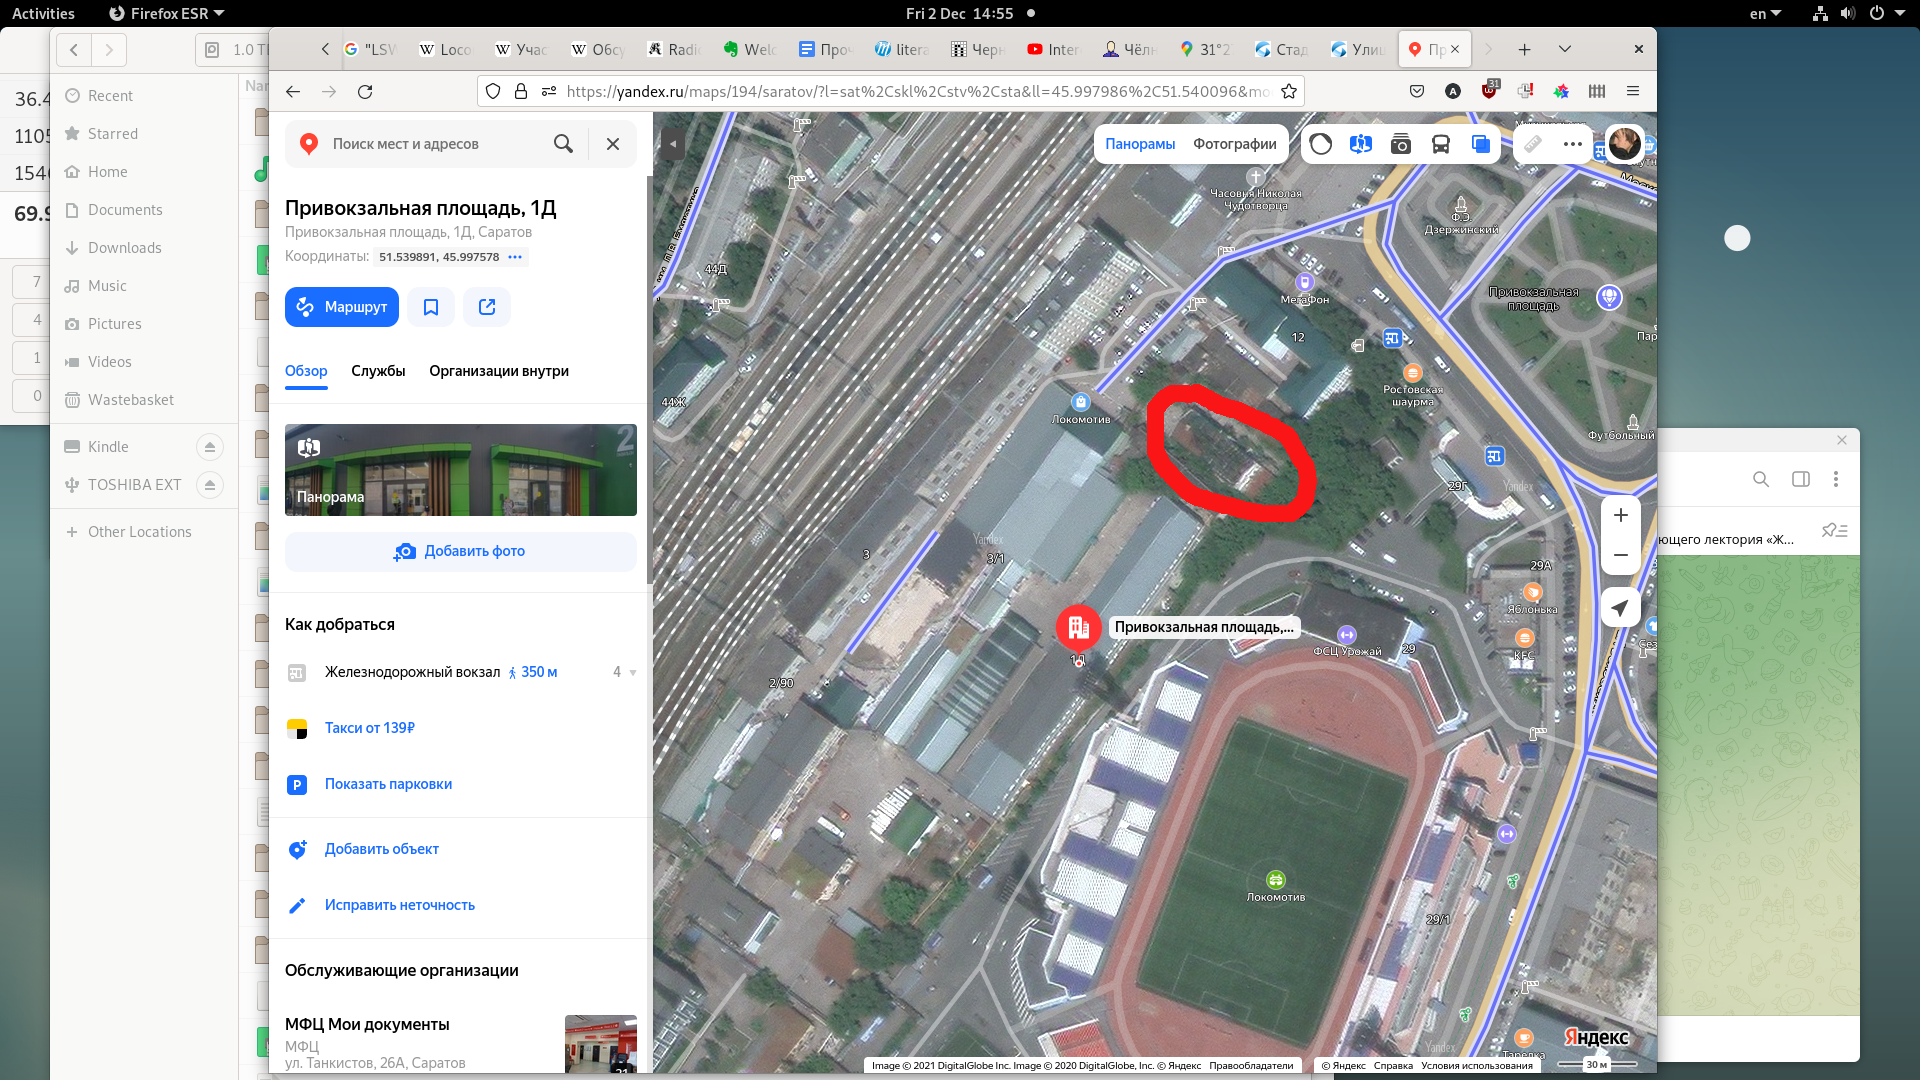Screen dimensions: 1920x1080
Task: Toggle the street panoramas icon in map toolbar
Action: click(1361, 144)
